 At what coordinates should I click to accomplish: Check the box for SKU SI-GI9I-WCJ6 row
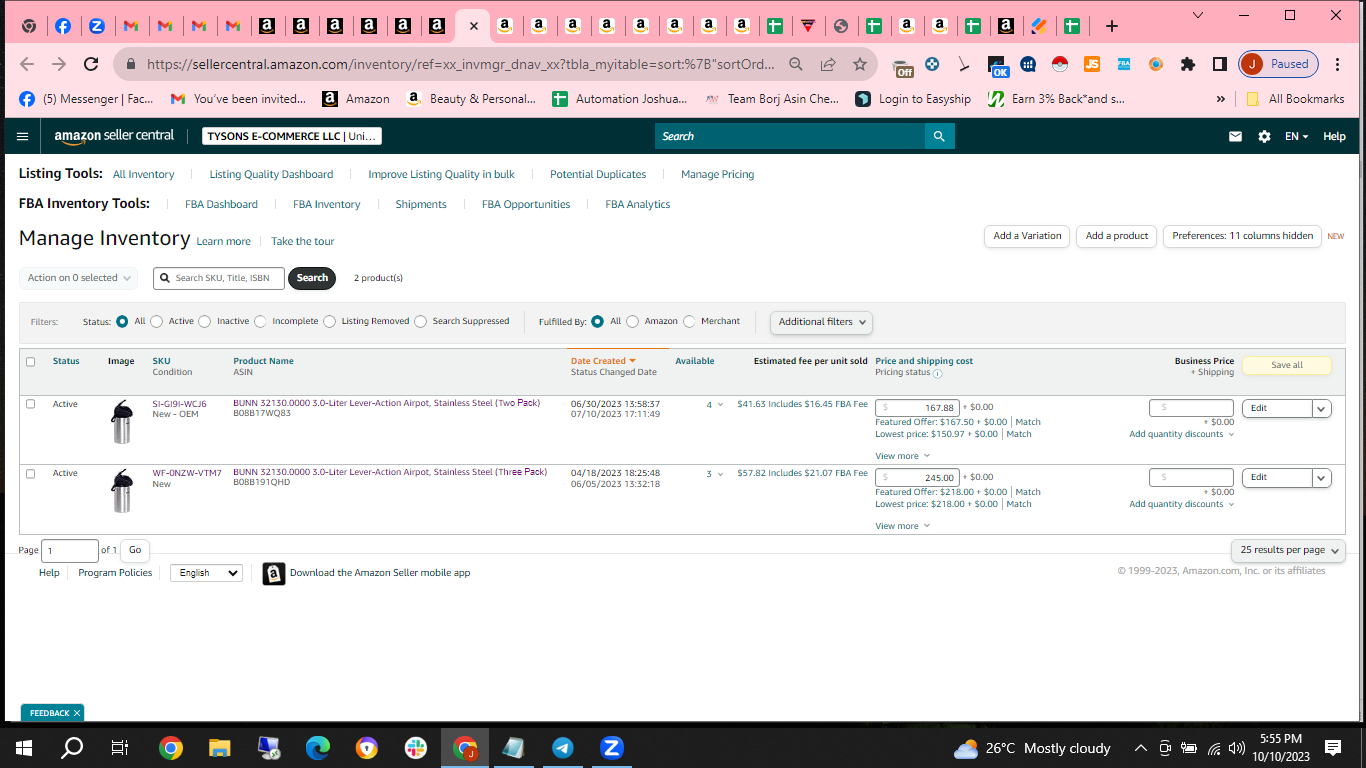pos(30,404)
